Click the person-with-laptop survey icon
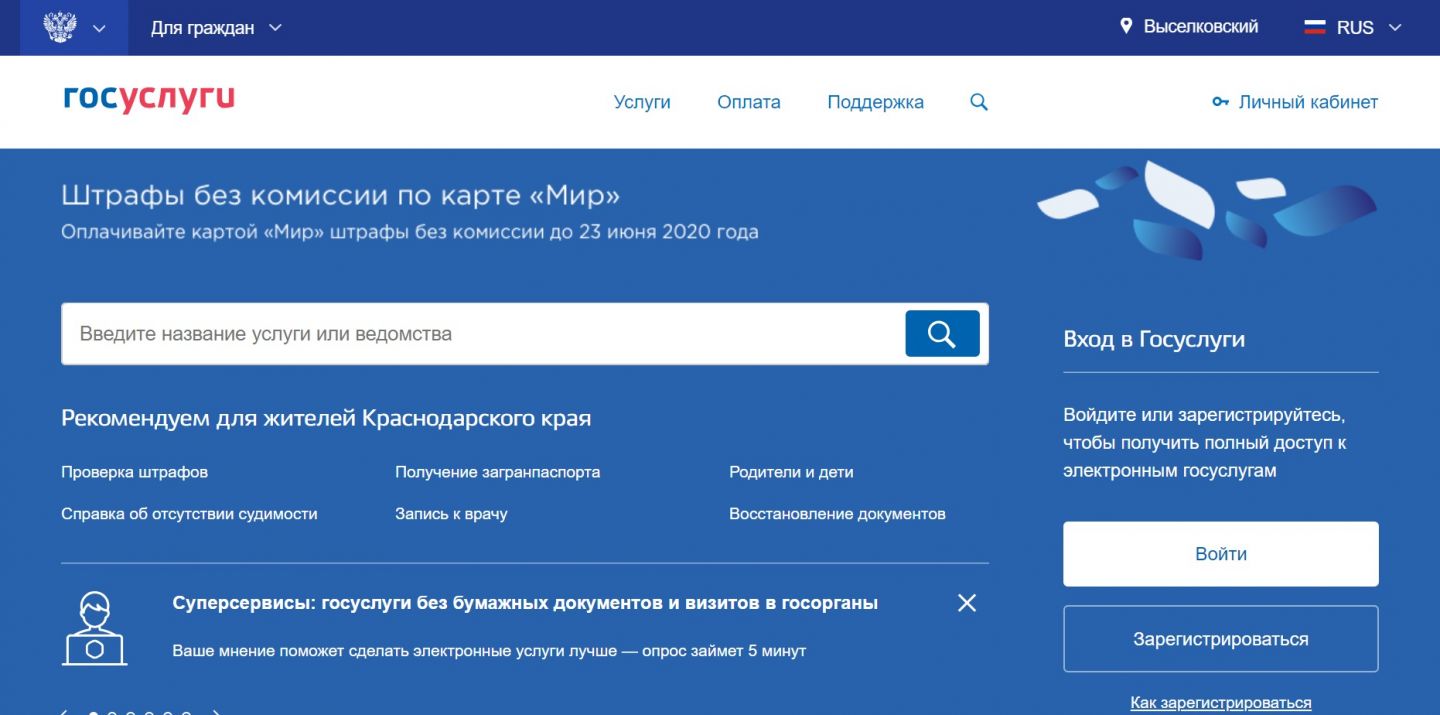Screen dimensions: 1440x715 click(x=95, y=628)
